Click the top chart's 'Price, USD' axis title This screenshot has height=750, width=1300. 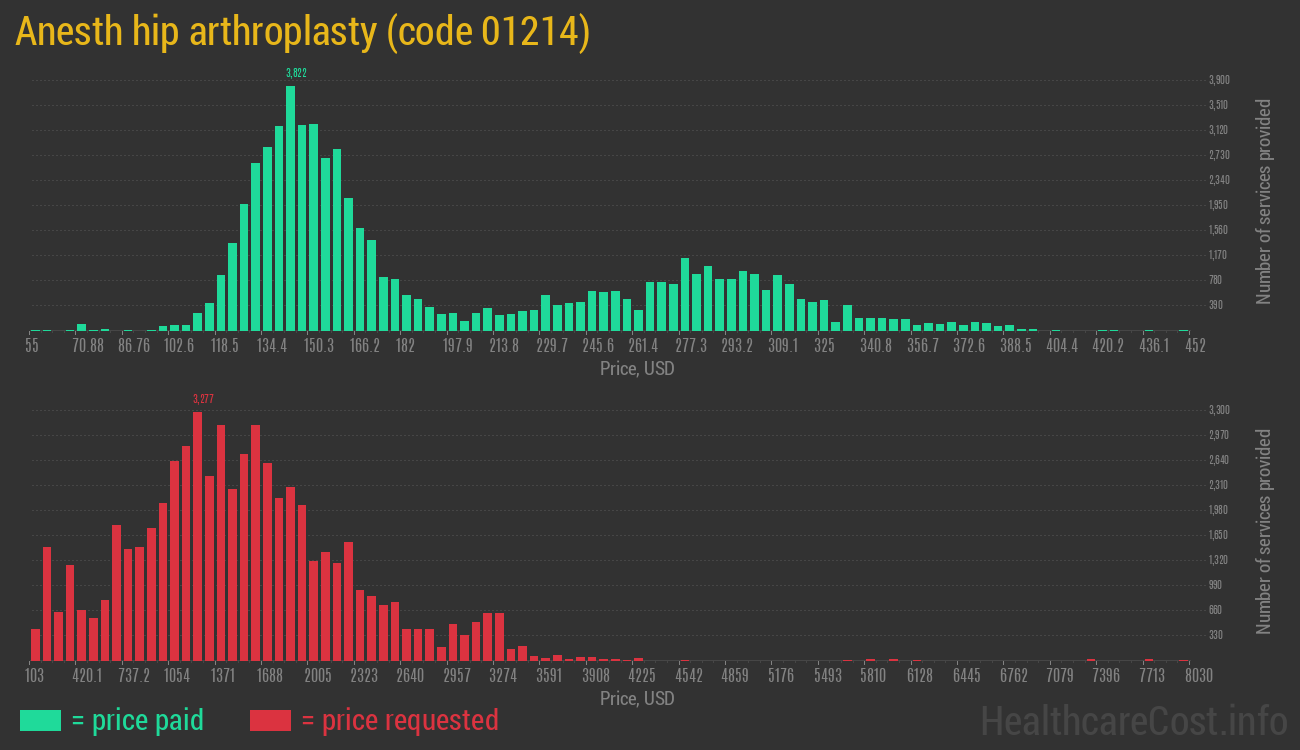click(x=637, y=369)
